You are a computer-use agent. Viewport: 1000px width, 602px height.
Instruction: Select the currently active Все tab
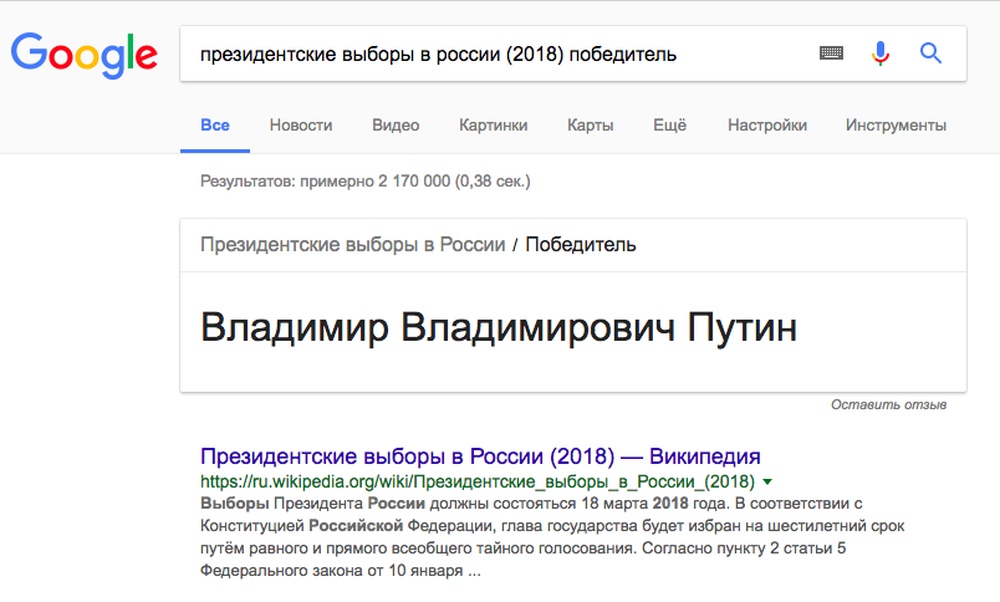pyautogui.click(x=214, y=125)
